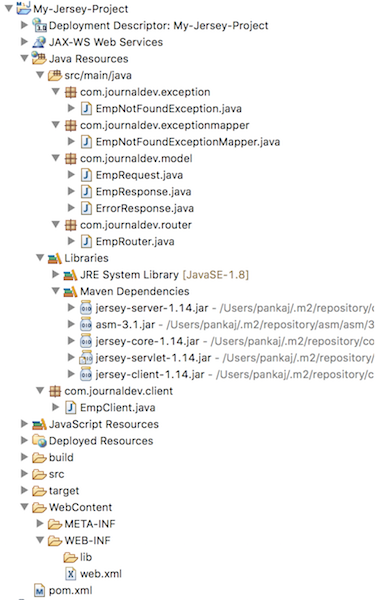This screenshot has height=600, width=375.
Task: Collapse the WebContent folder
Action: tap(24, 507)
